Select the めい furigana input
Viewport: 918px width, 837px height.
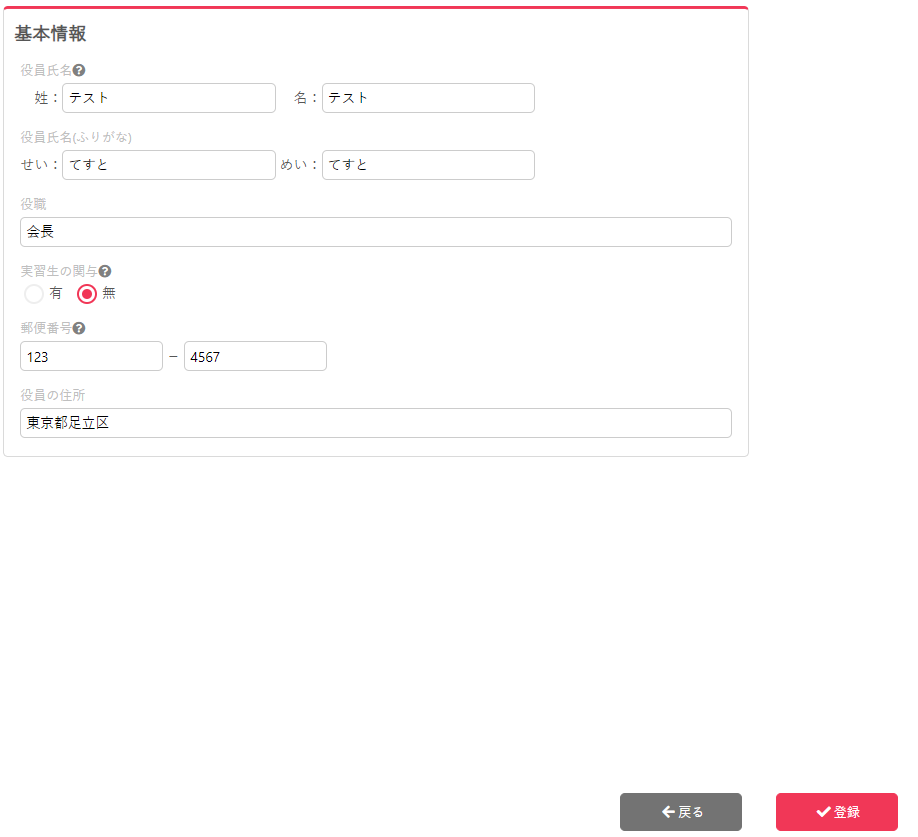(x=428, y=165)
